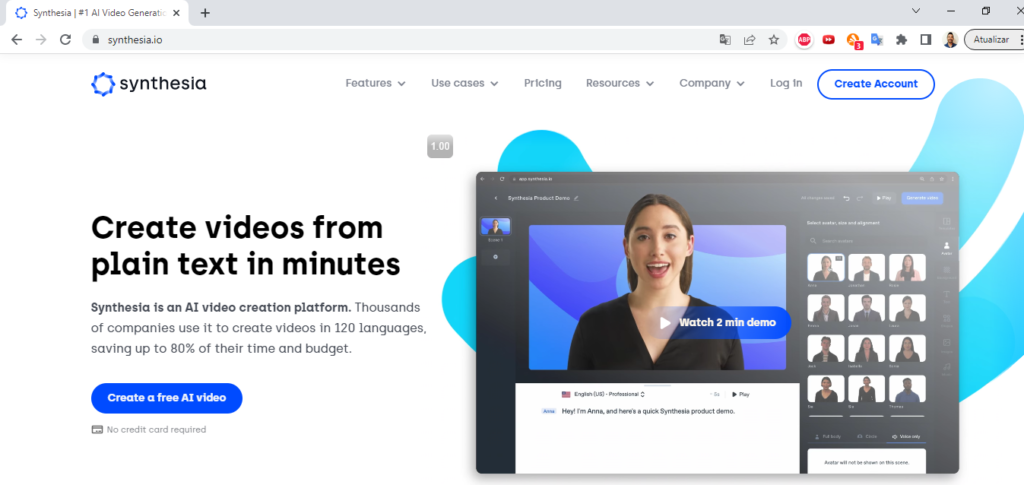Click the 1.00 video speed badge
The width and height of the screenshot is (1024, 485).
440,146
